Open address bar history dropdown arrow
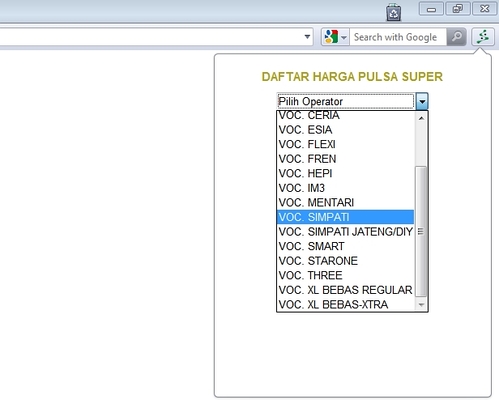This screenshot has width=499, height=408. [x=307, y=37]
